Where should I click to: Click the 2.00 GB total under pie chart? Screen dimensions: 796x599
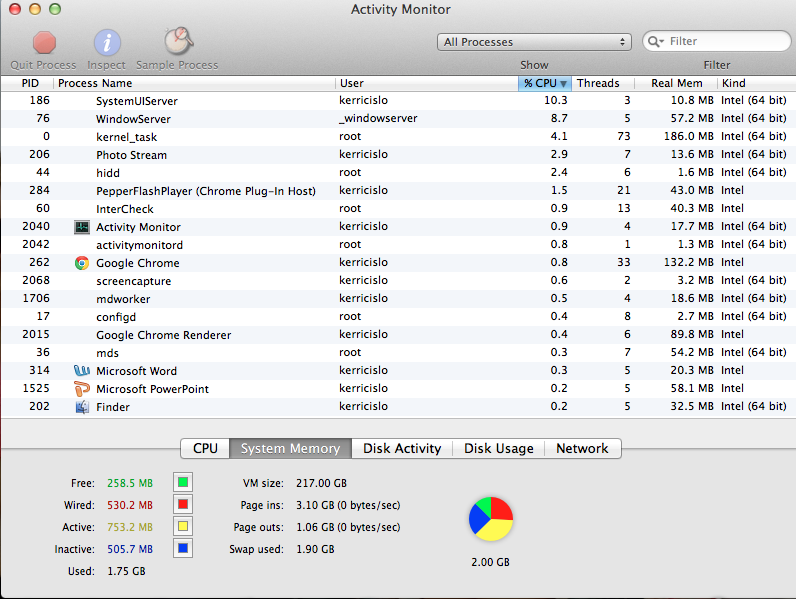[x=490, y=562]
